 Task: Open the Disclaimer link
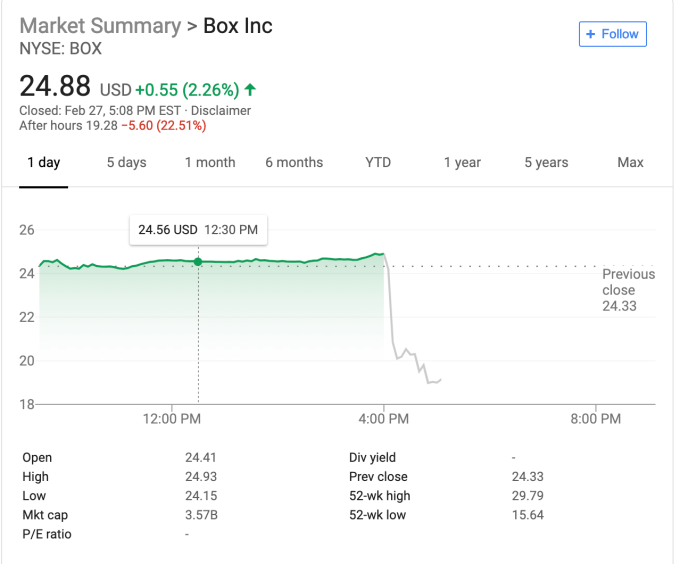tap(223, 111)
